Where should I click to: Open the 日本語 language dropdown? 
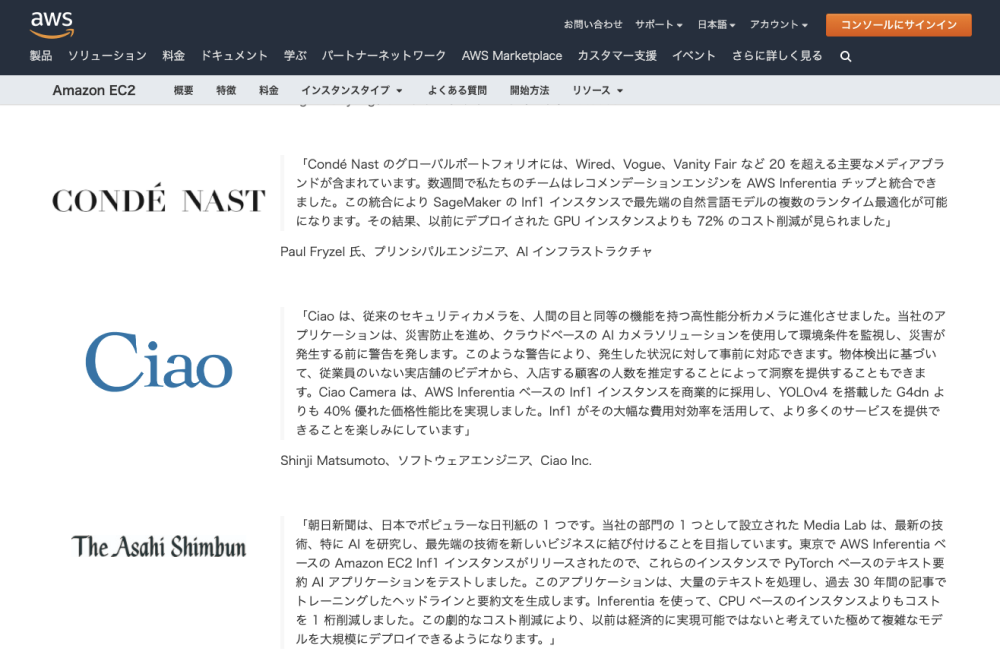(x=716, y=24)
